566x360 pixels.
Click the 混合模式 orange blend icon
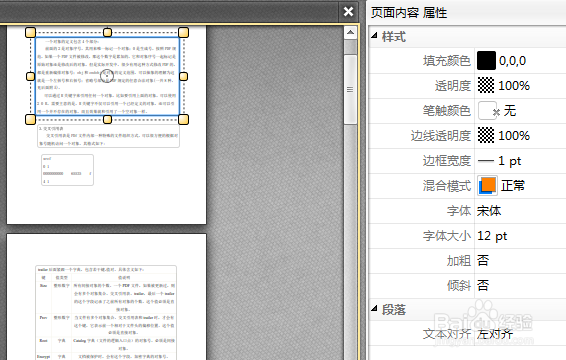(x=487, y=186)
